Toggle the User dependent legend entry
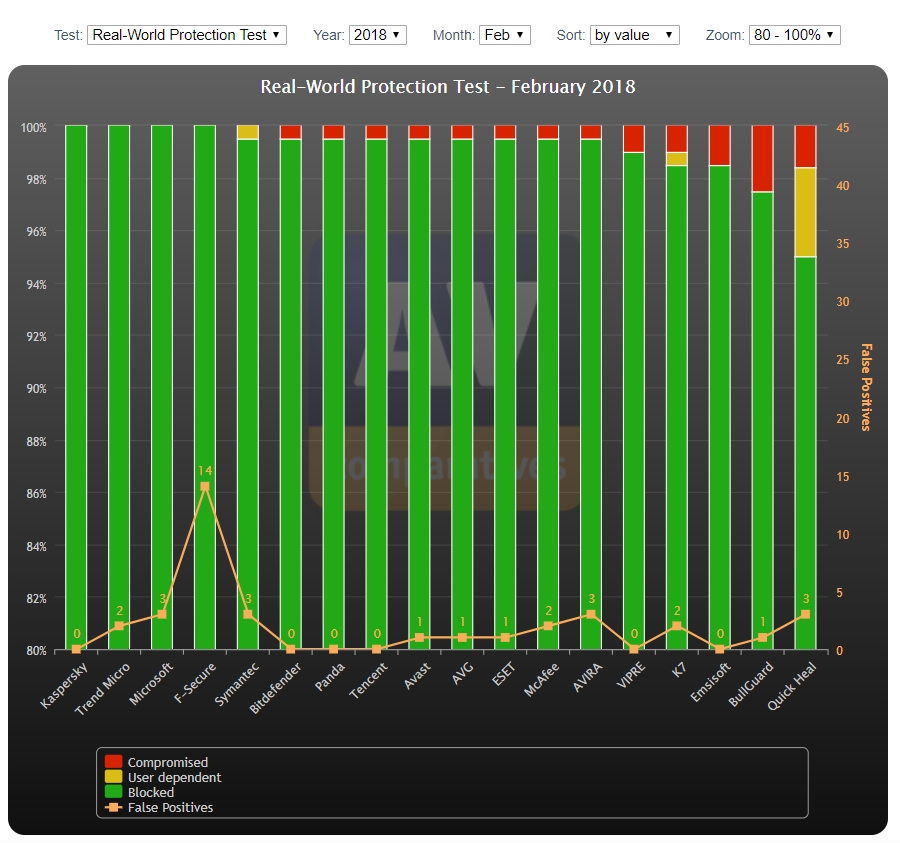 pyautogui.click(x=163, y=777)
